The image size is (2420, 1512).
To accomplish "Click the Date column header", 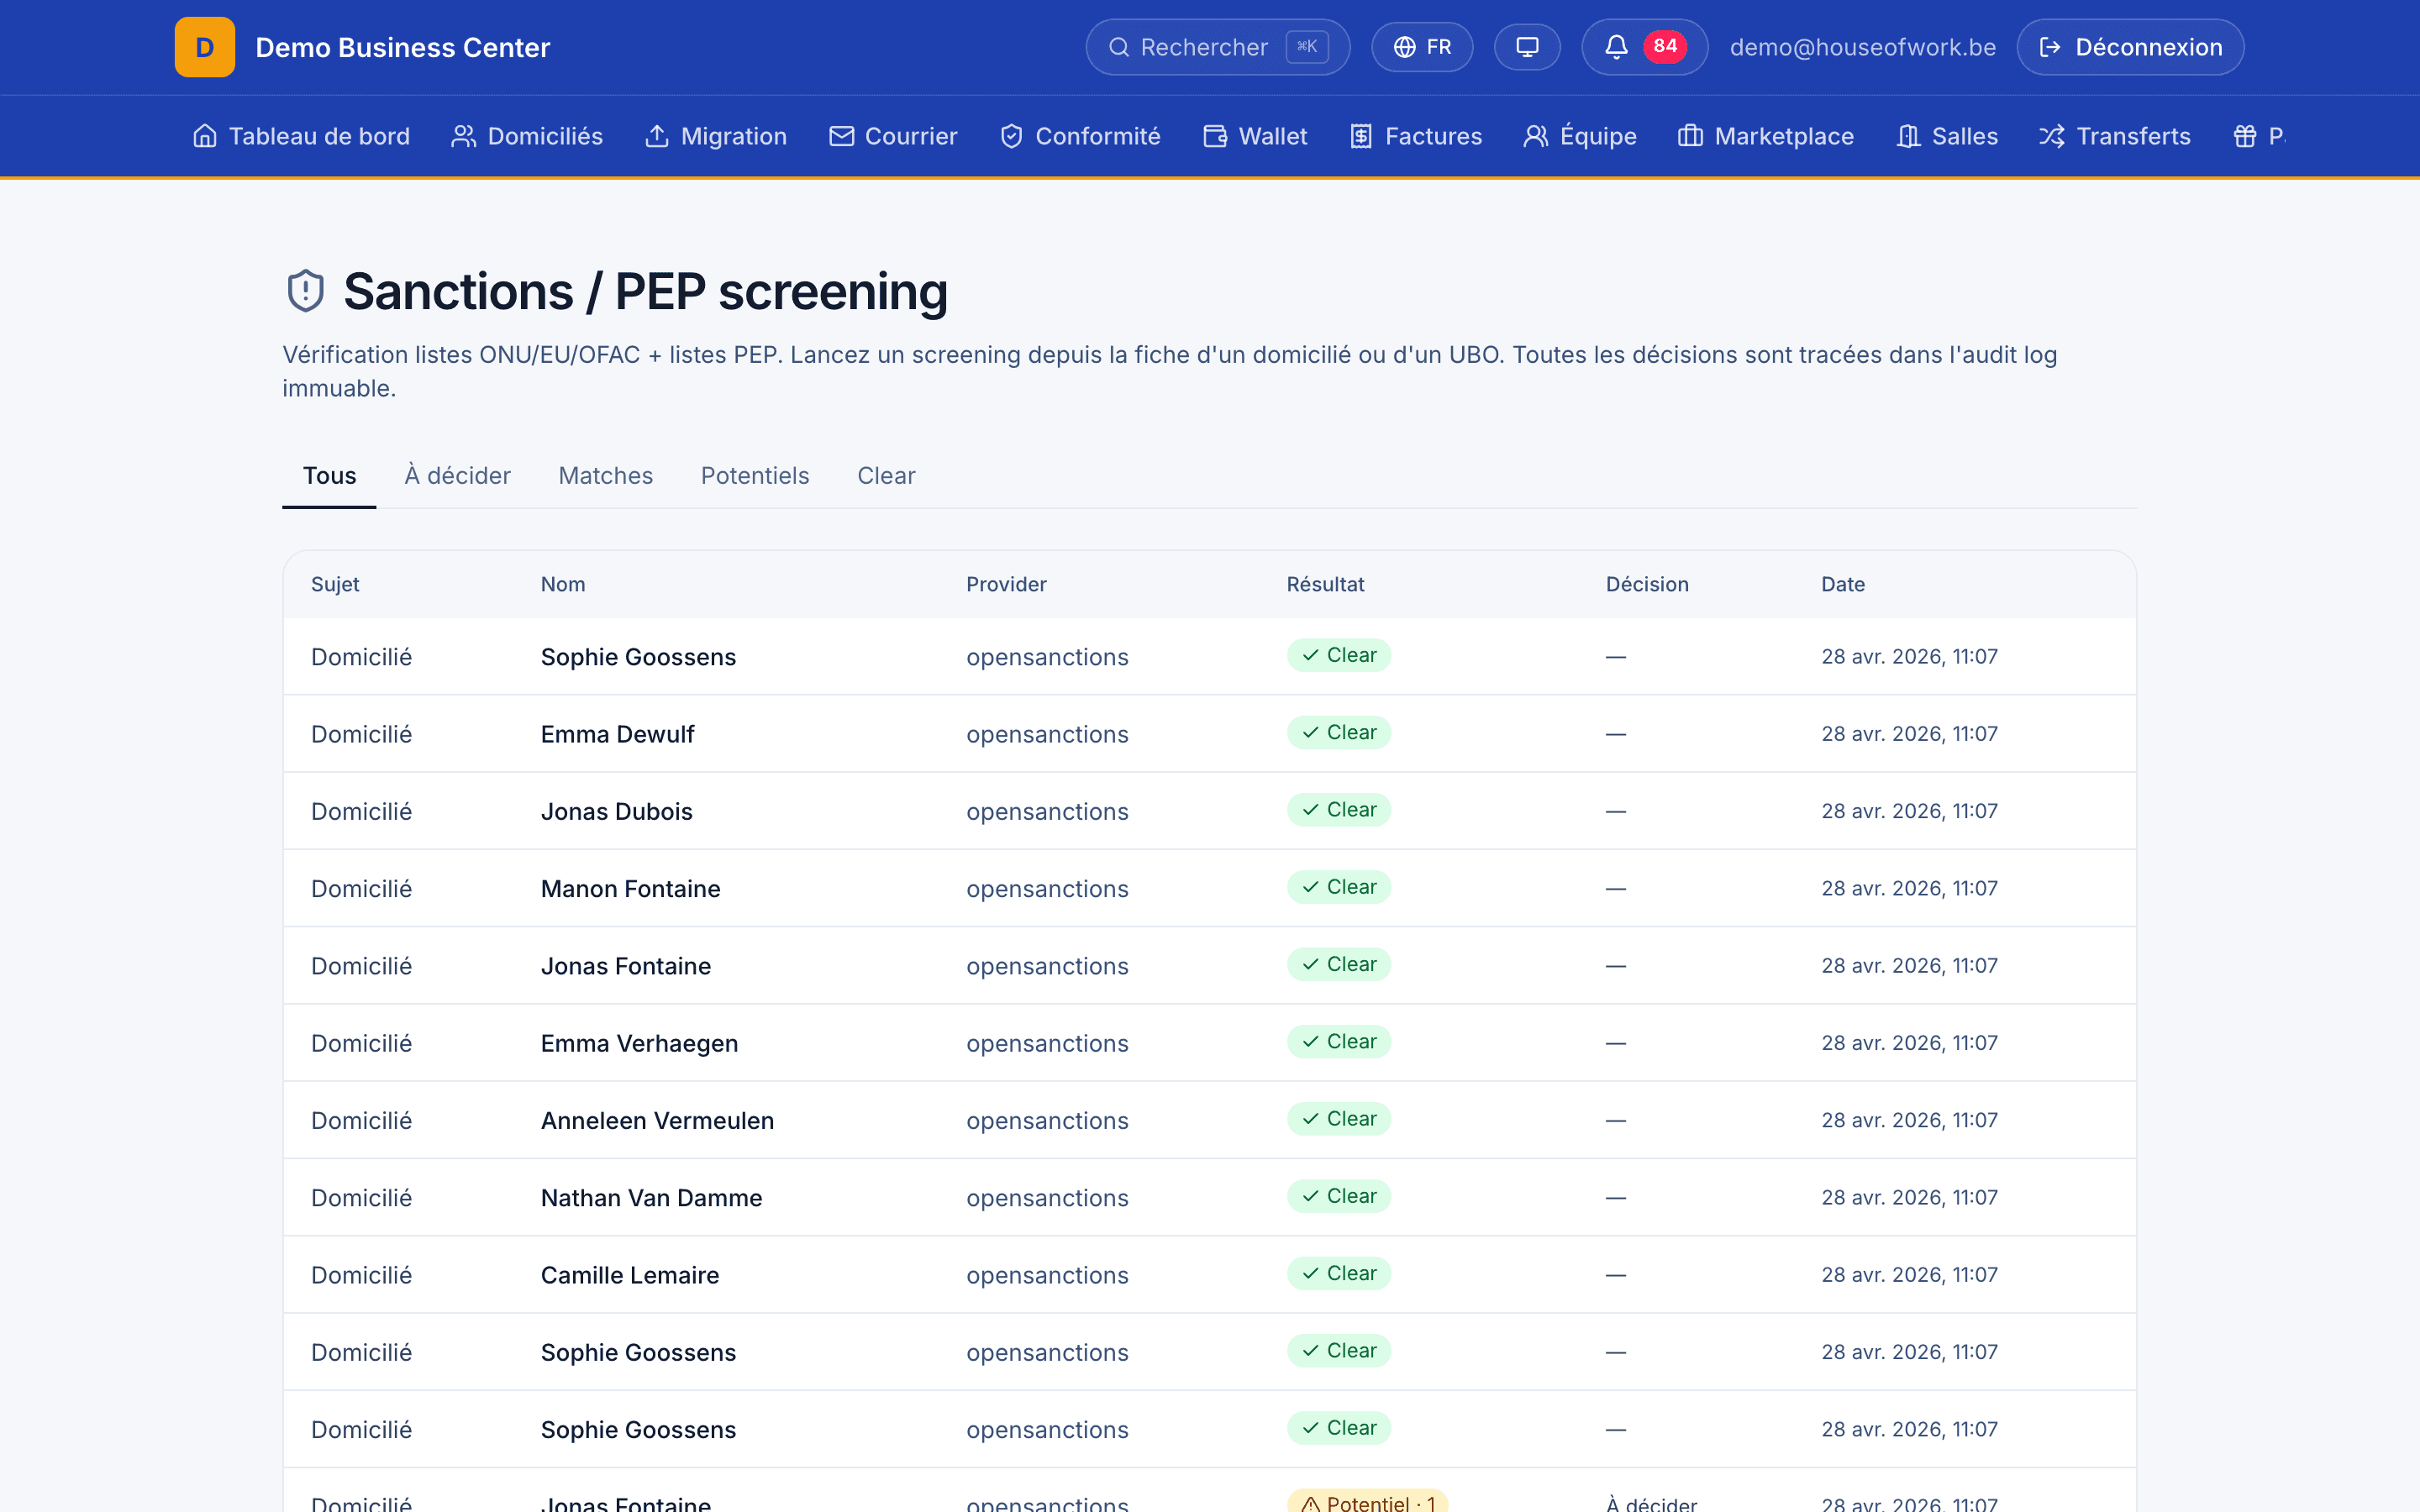I will point(1843,584).
